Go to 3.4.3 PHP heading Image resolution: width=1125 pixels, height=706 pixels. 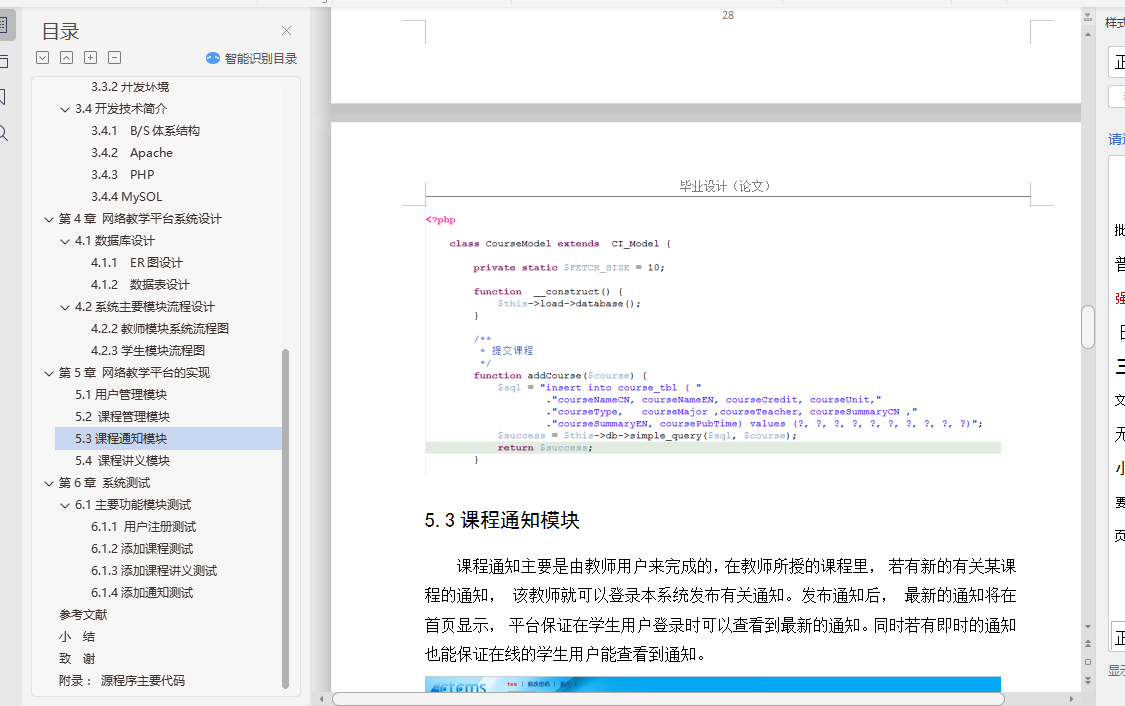[x=123, y=174]
